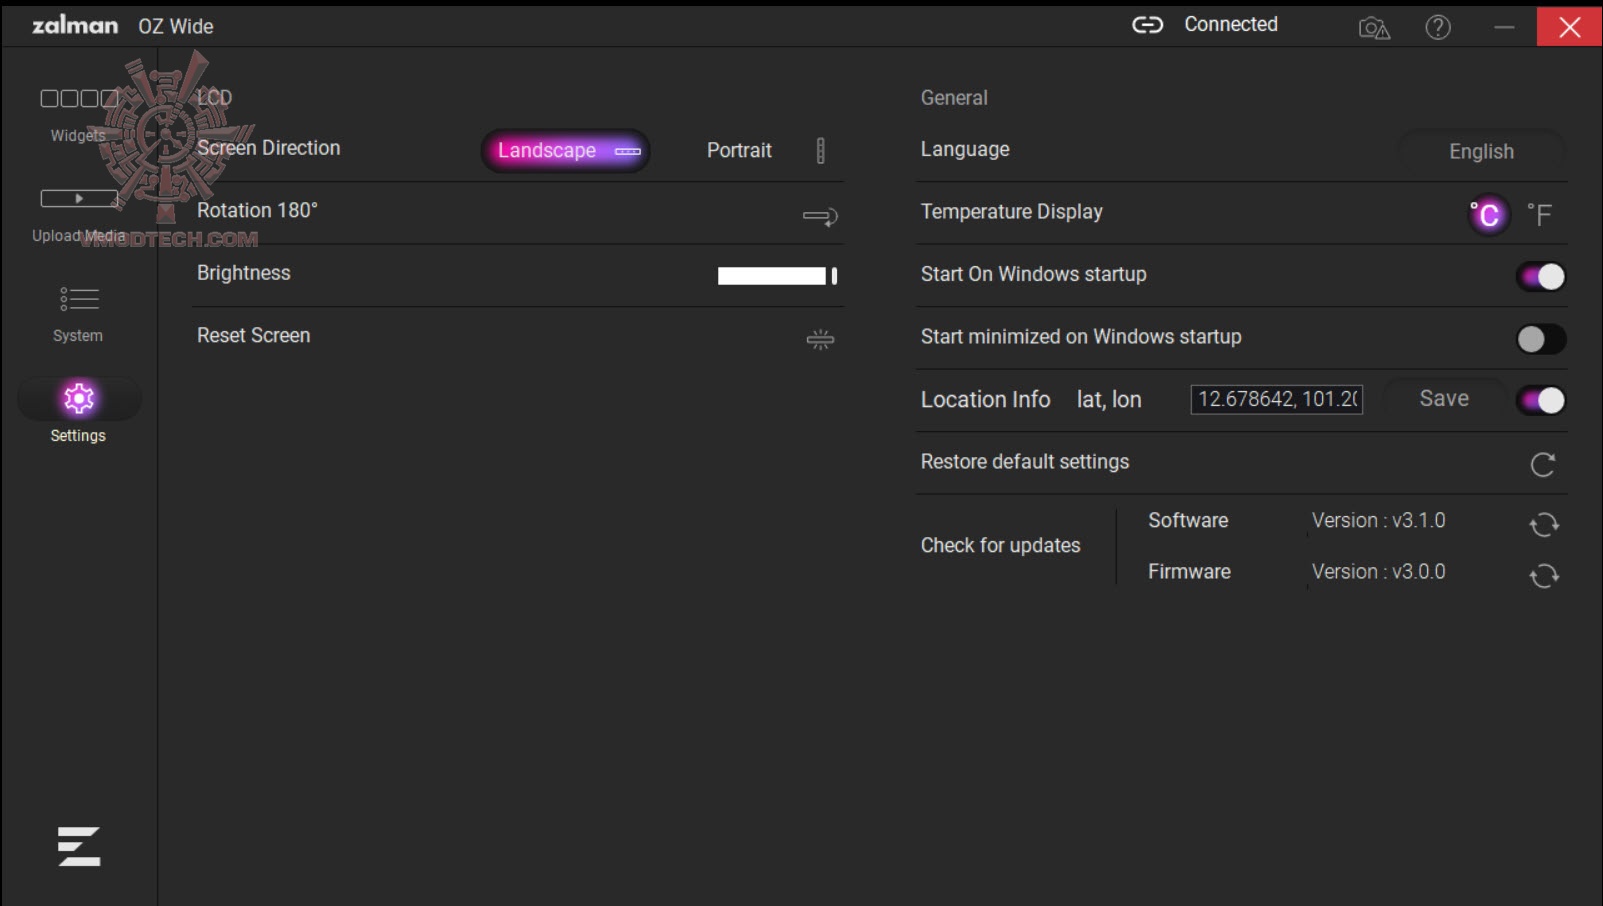Open the help question mark icon
Screen dimensions: 1603x906
tap(1438, 27)
